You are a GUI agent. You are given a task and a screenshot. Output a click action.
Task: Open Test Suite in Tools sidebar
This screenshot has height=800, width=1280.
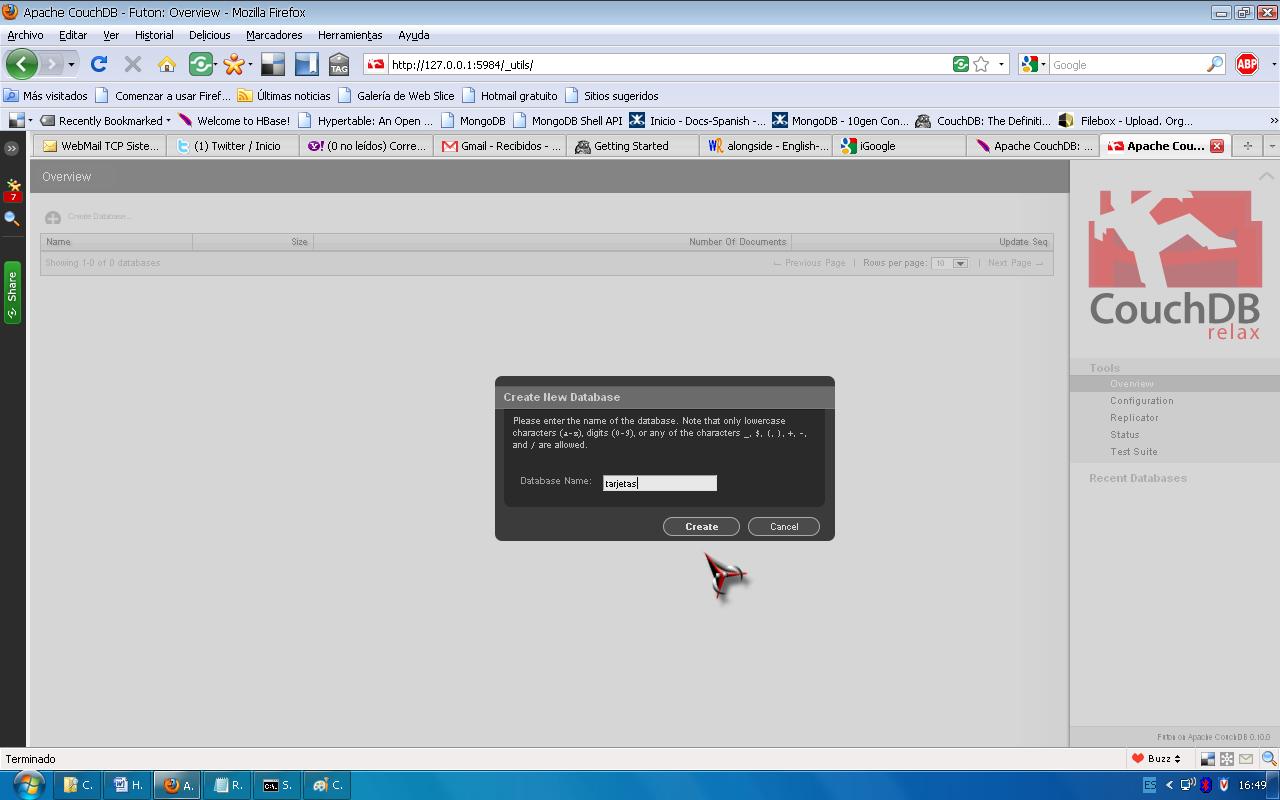pos(1133,452)
